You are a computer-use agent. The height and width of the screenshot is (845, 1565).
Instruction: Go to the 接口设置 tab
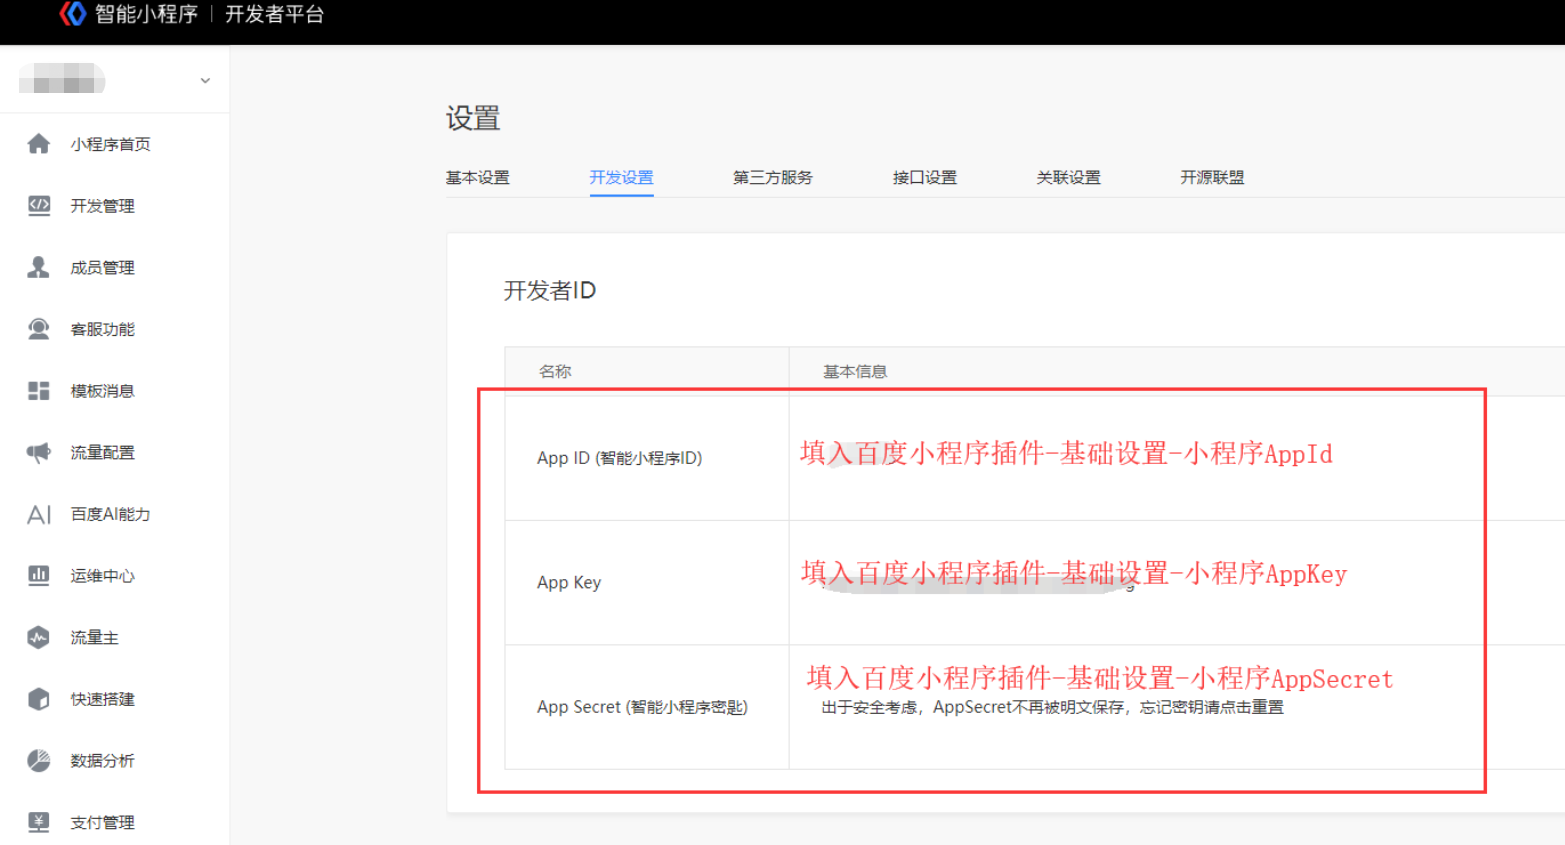pyautogui.click(x=924, y=178)
